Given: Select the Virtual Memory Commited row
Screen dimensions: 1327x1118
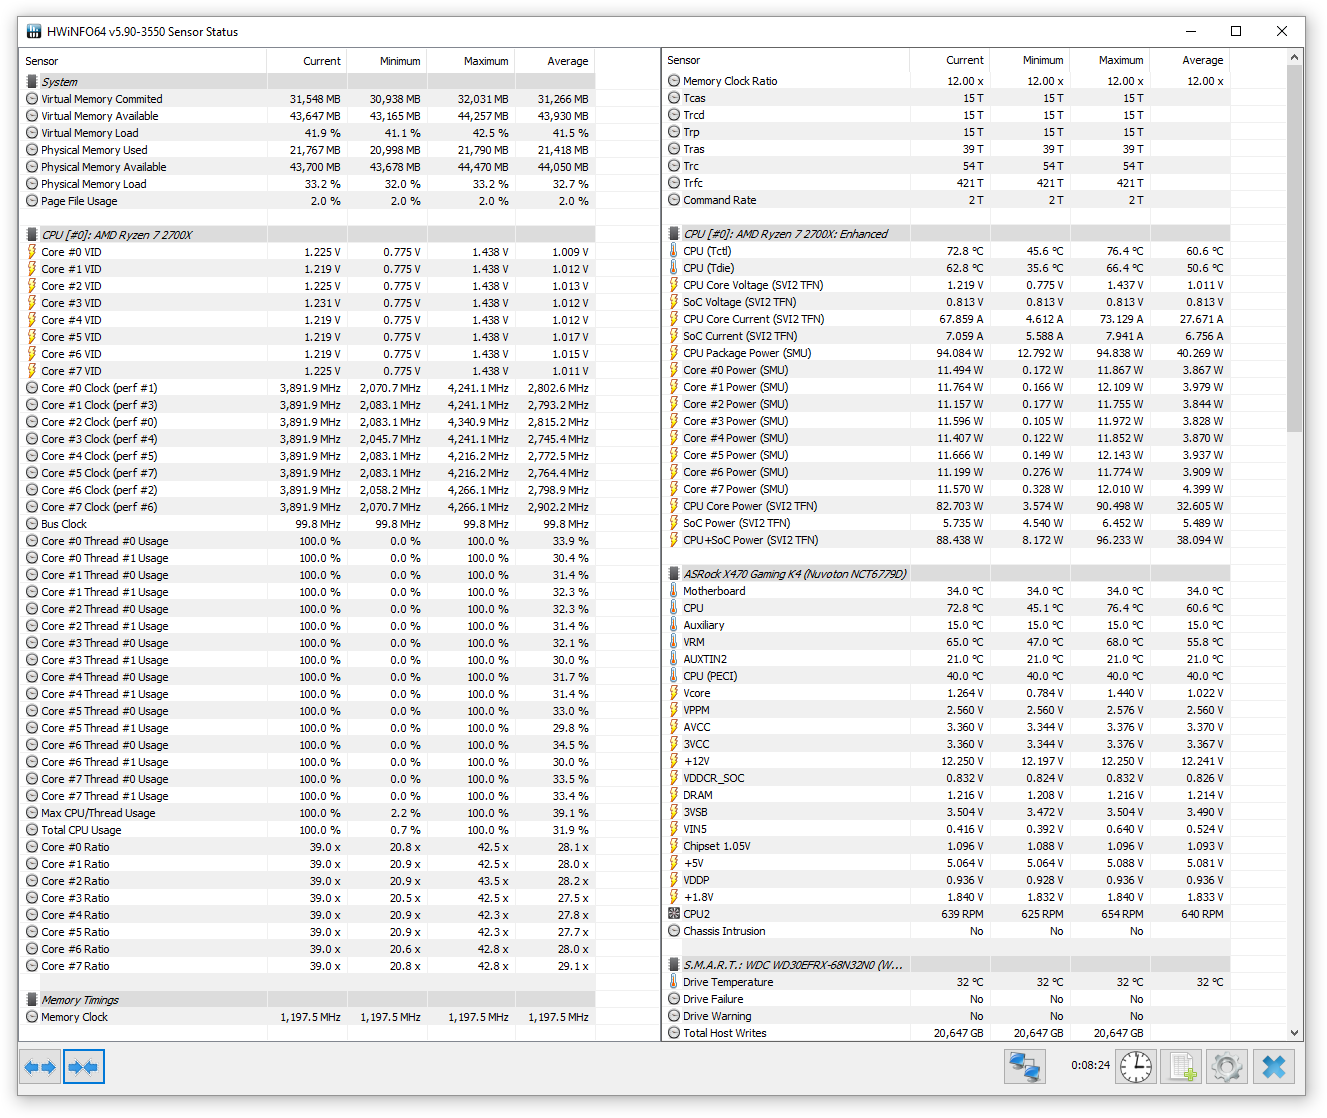Looking at the screenshot, I should [307, 99].
